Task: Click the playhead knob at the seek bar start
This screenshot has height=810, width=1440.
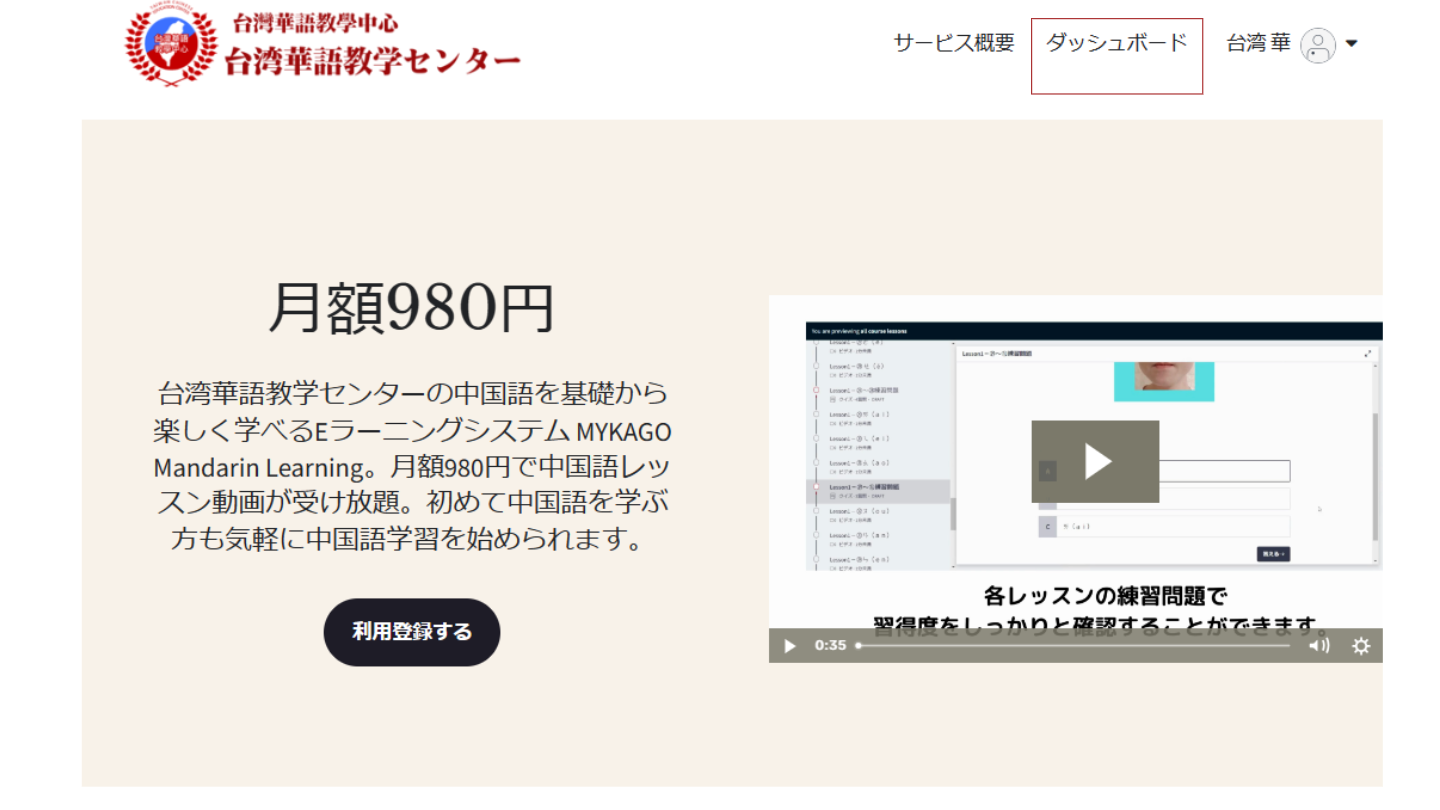Action: (858, 646)
